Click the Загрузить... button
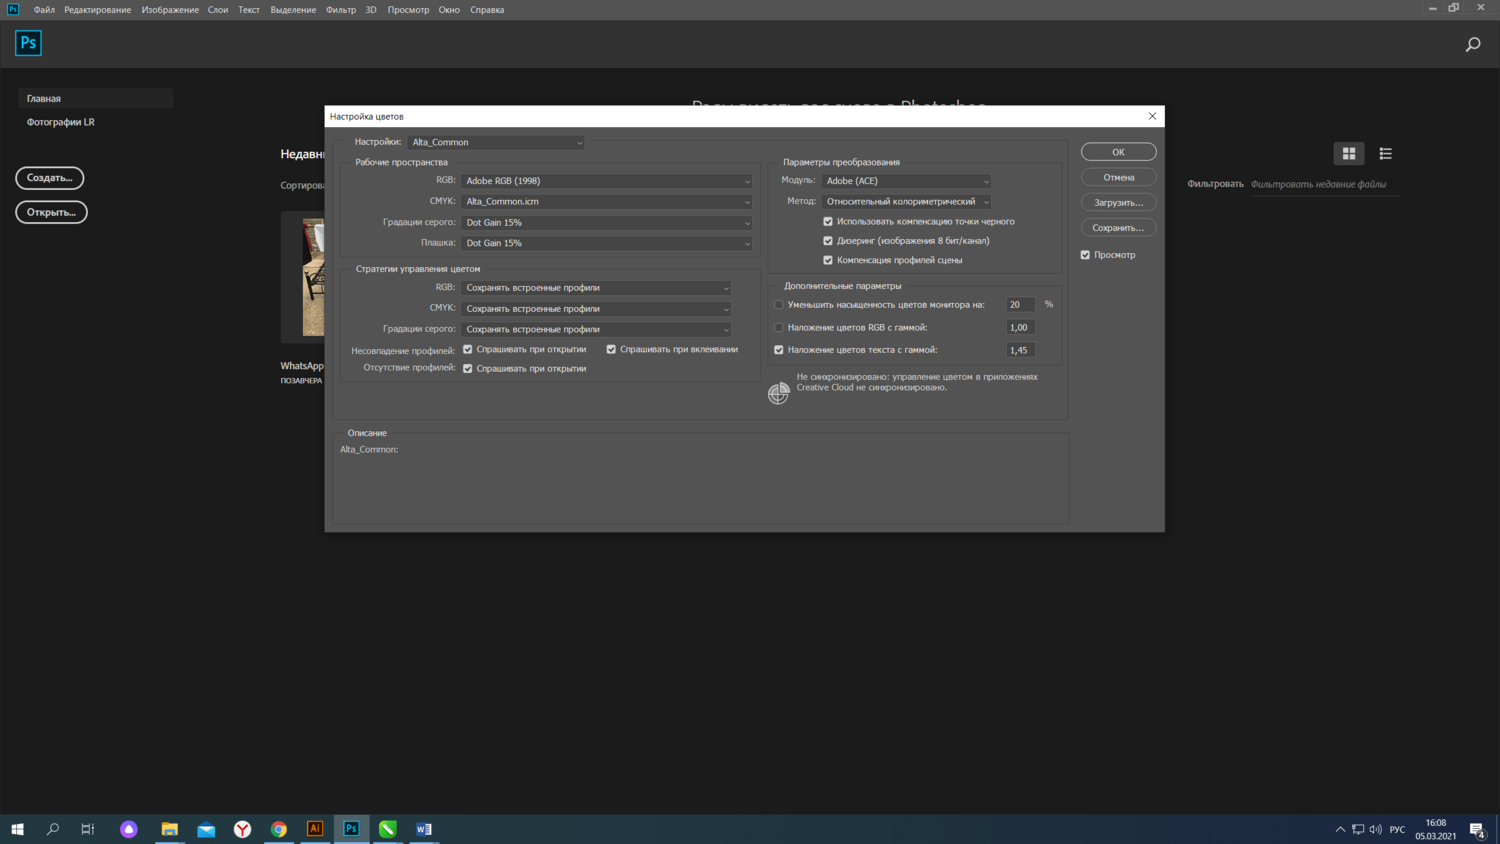This screenshot has height=844, width=1500. pyautogui.click(x=1118, y=203)
